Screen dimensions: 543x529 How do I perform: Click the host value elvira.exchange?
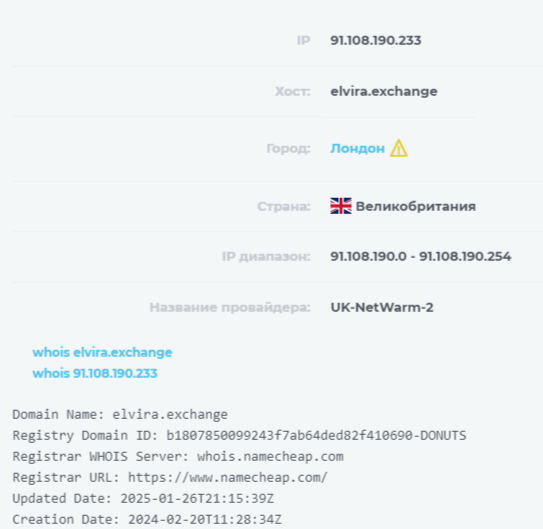[384, 91]
